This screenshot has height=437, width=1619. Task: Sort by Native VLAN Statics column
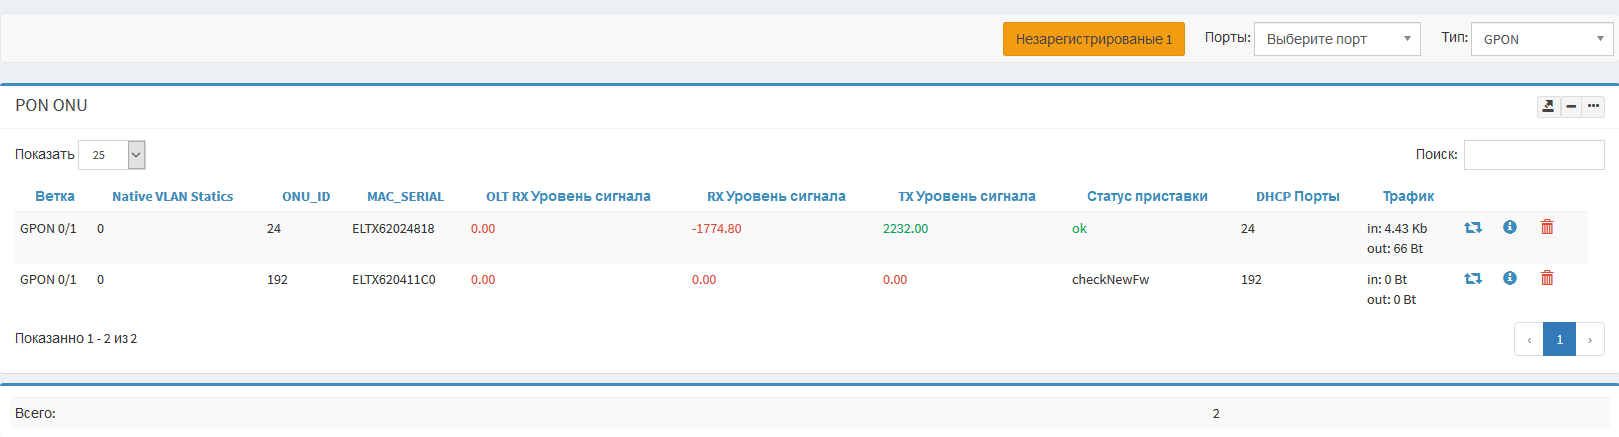(x=172, y=196)
